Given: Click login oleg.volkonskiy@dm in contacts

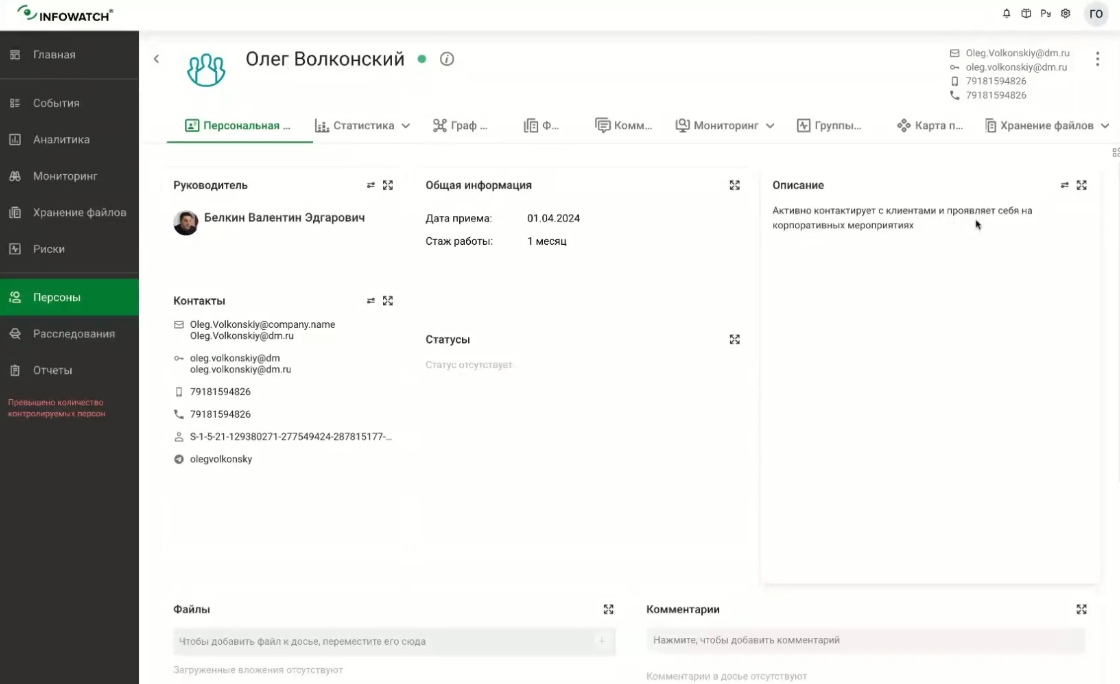Looking at the screenshot, I should pyautogui.click(x=235, y=358).
